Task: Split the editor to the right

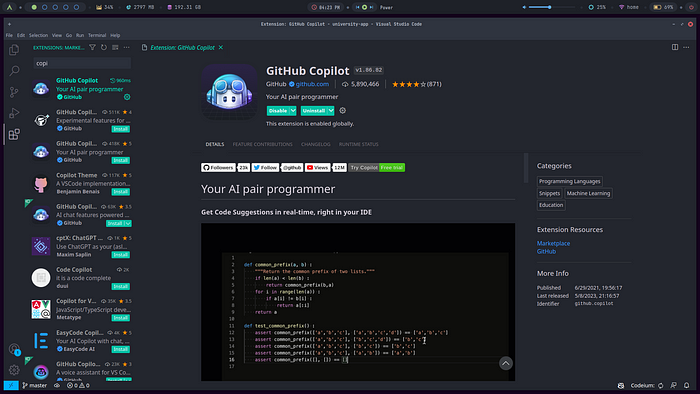Action: 675,47
